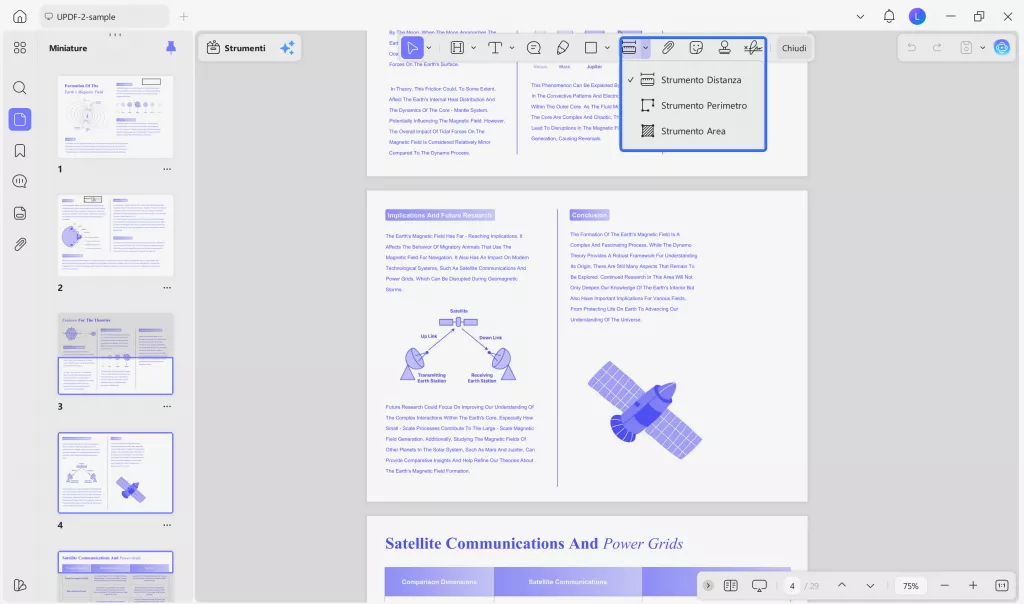Viewport: 1024px width, 604px height.
Task: Edit the current page number field
Action: pyautogui.click(x=792, y=586)
